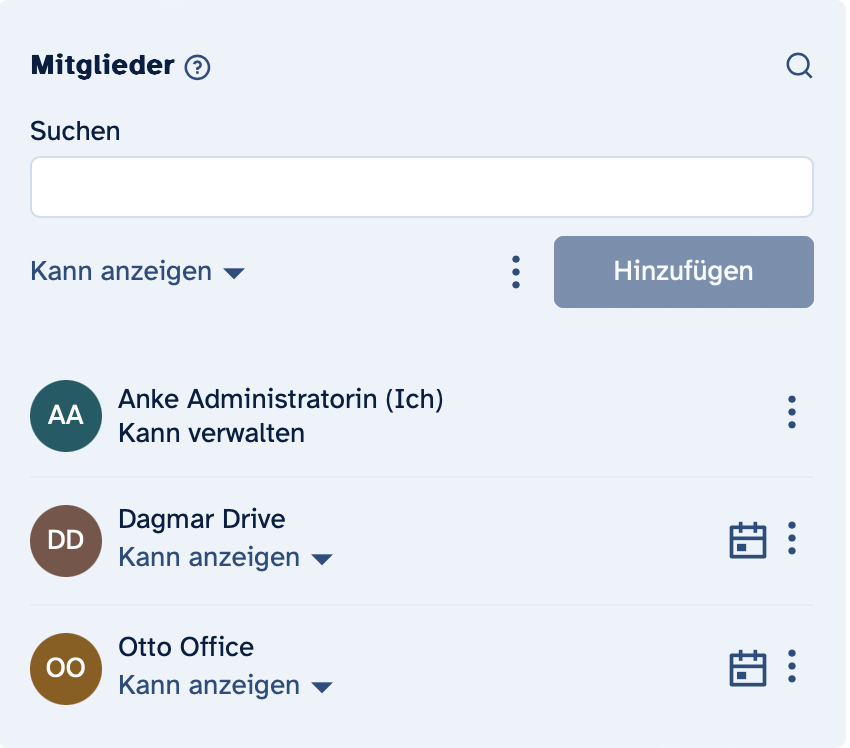850x748 pixels.
Task: Click the help icon beside Mitglieder
Action: [x=198, y=67]
